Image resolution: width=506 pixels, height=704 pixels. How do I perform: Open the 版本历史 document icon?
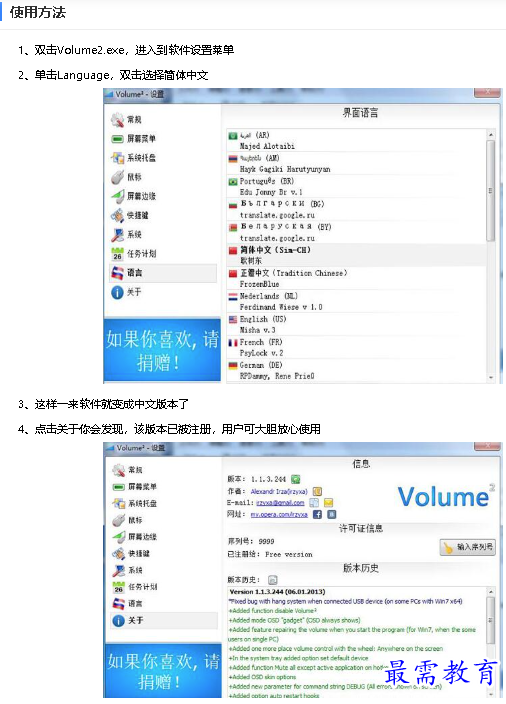coord(273,580)
